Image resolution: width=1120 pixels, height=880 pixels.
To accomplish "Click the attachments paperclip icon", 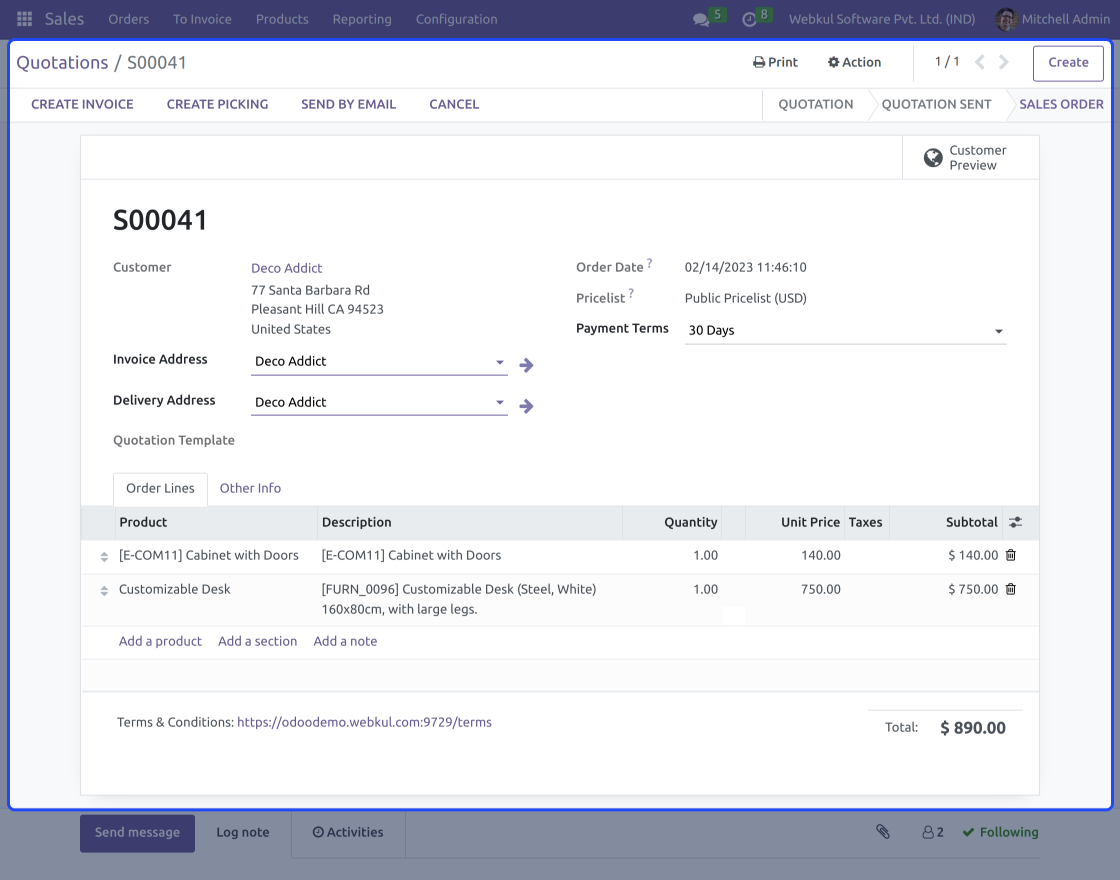I will 883,832.
